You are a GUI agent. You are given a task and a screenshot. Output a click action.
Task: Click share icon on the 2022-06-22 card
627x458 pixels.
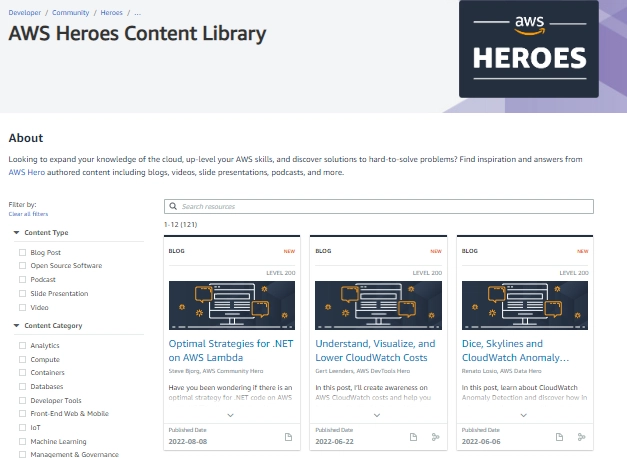coord(435,437)
